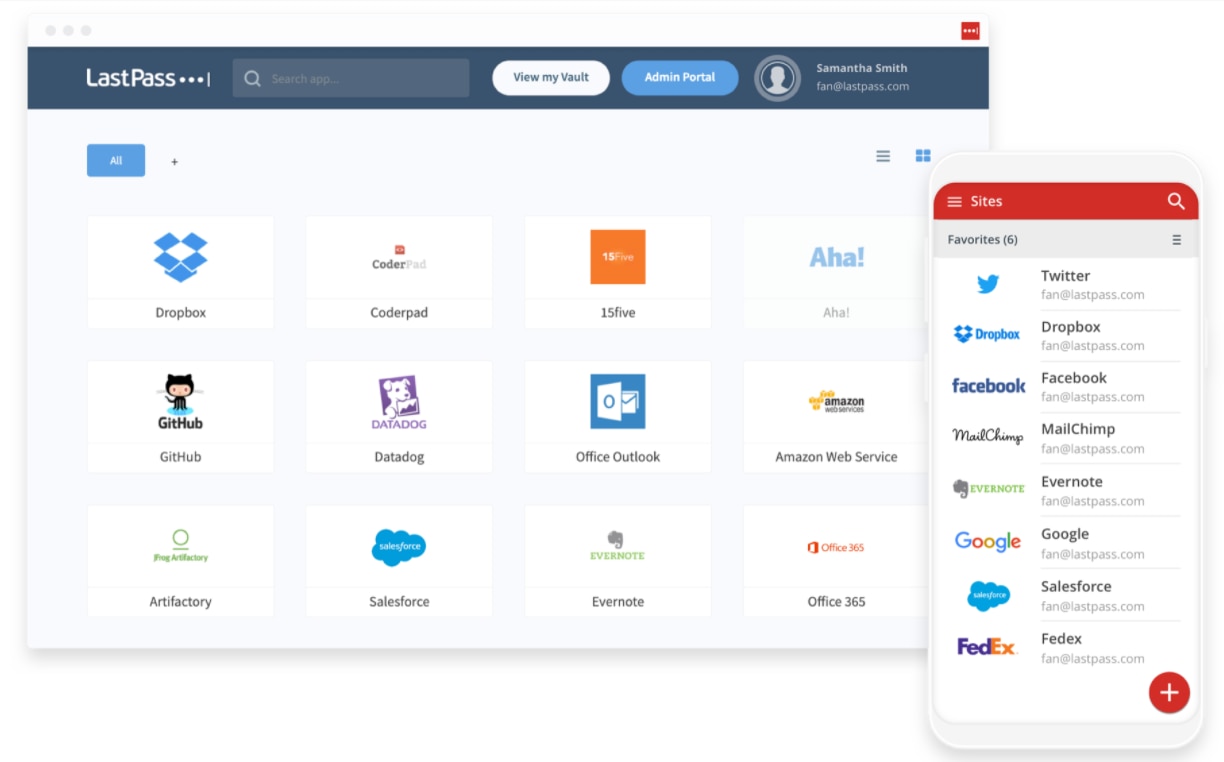This screenshot has width=1224, height=762.
Task: Click the LastPass extension icon in title bar
Action: 970,31
